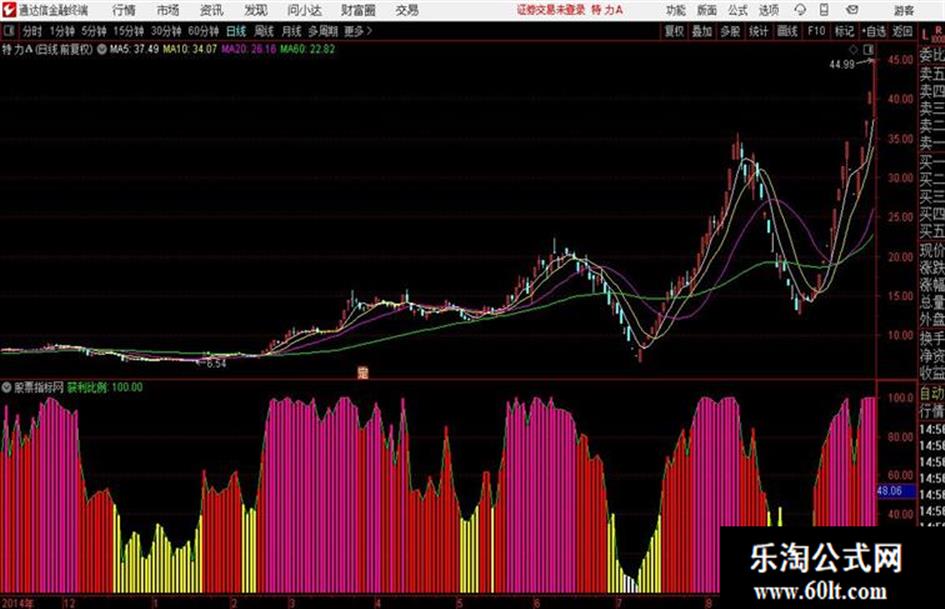
Task: Click 证券交易未登录 login status text
Action: [x=551, y=10]
